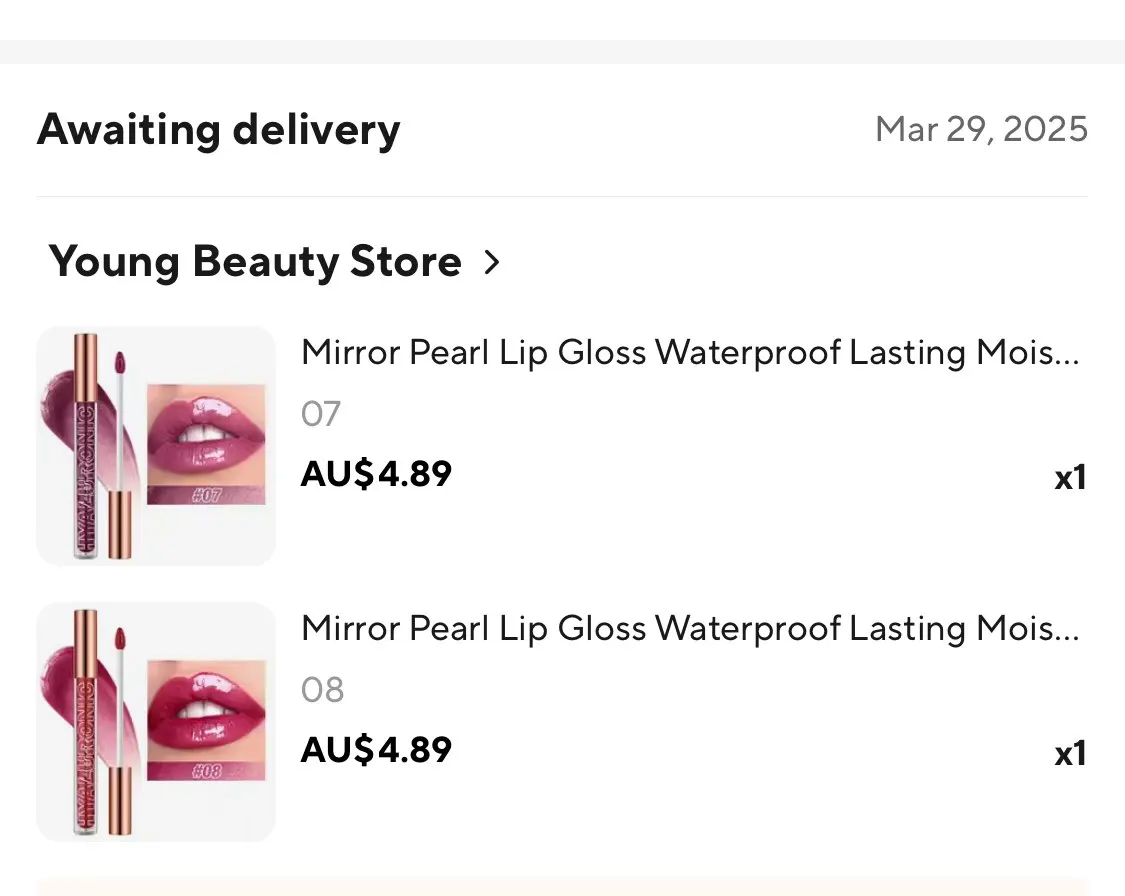This screenshot has height=896, width=1125.
Task: Open the shade 07 lip gloss thumbnail
Action: click(x=156, y=446)
